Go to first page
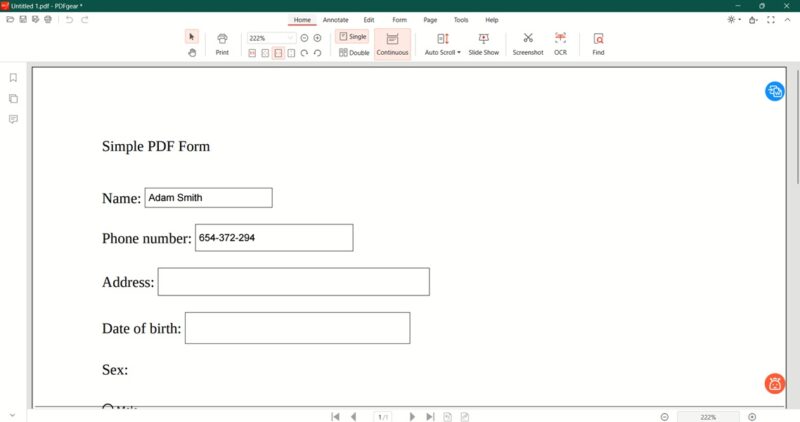 point(335,417)
